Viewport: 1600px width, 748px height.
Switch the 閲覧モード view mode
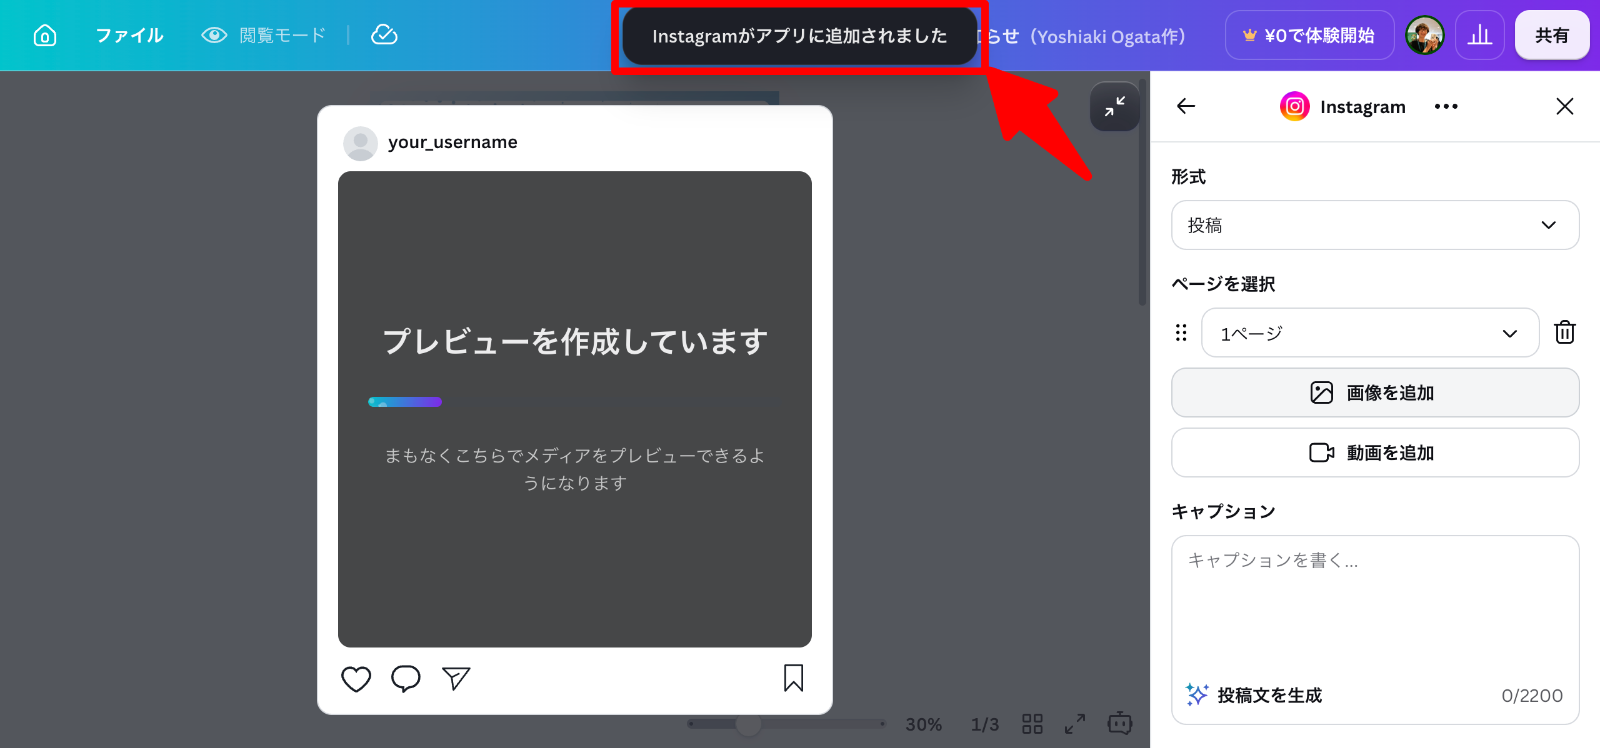[264, 36]
